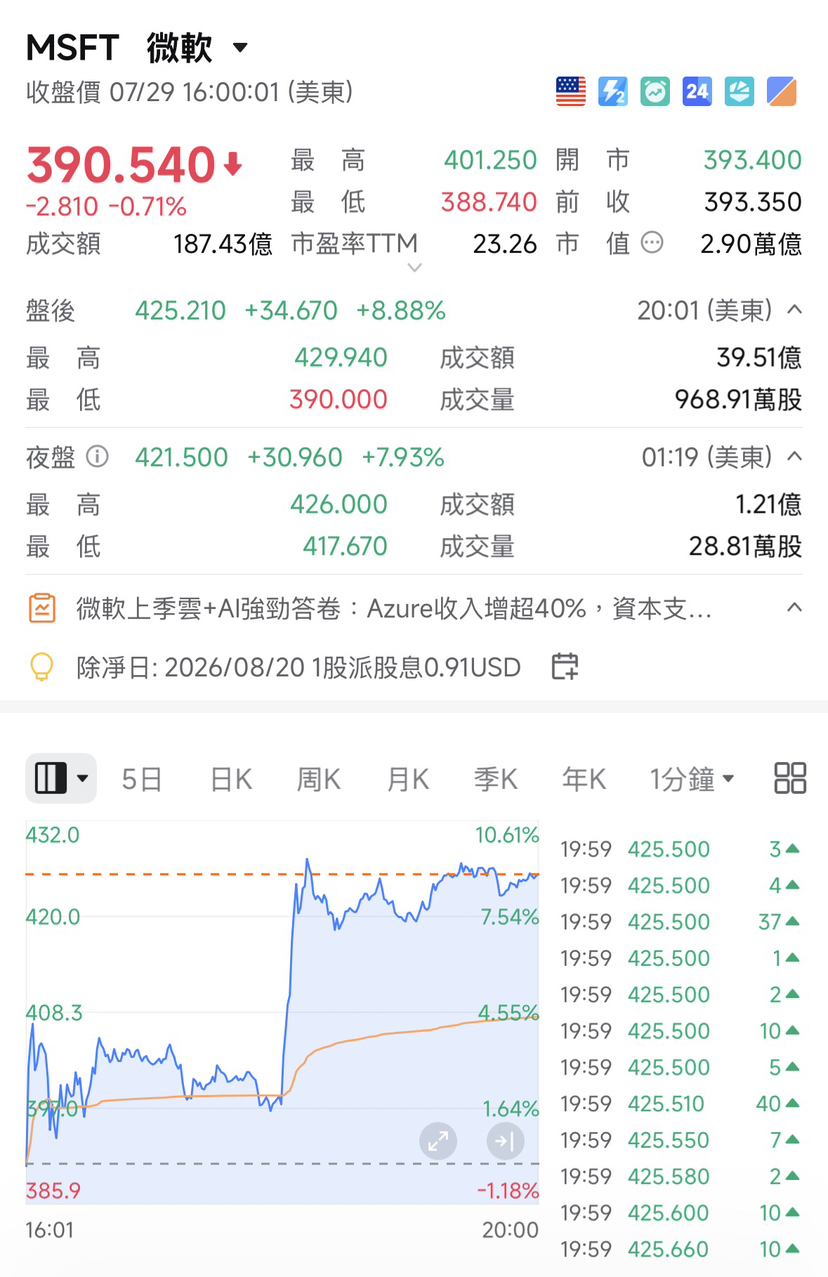
Task: Tap the US flag market icon
Action: coord(571,92)
